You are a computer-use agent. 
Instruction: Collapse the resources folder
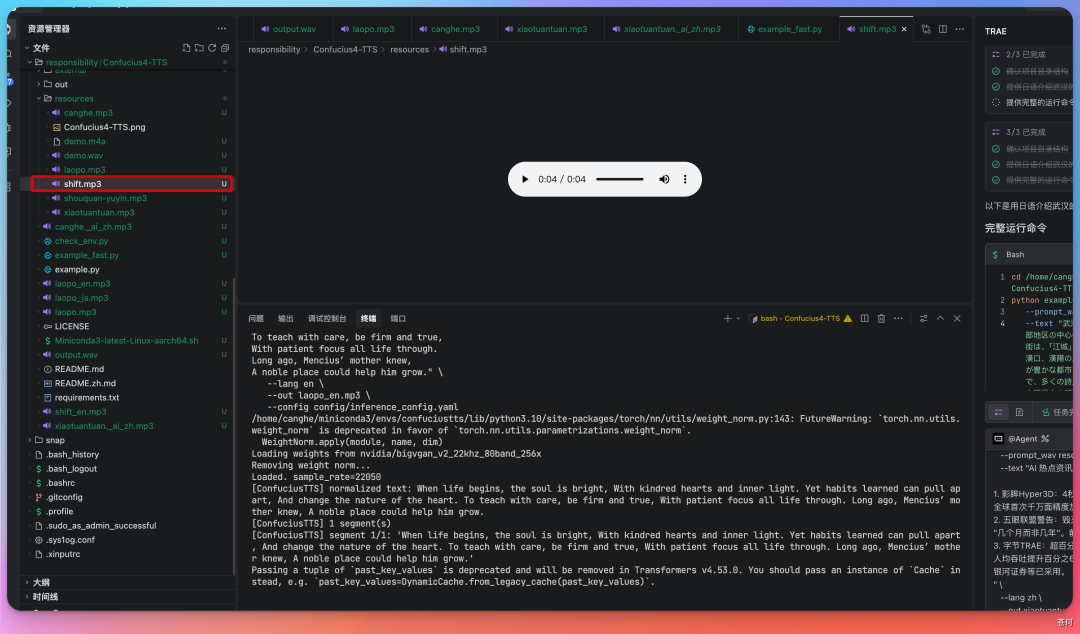[39, 99]
